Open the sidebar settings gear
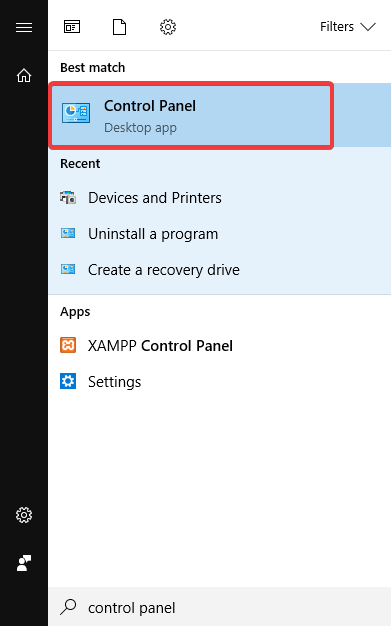The image size is (391, 626). coord(24,515)
